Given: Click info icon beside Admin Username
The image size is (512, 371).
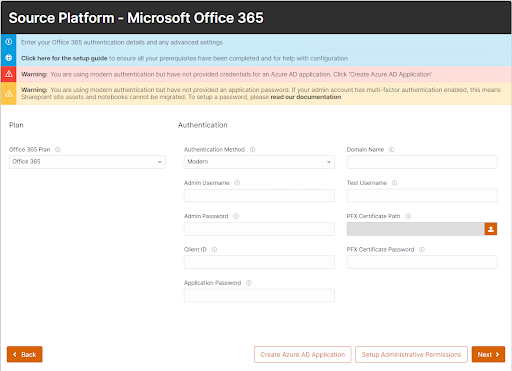Looking at the screenshot, I should [x=237, y=183].
